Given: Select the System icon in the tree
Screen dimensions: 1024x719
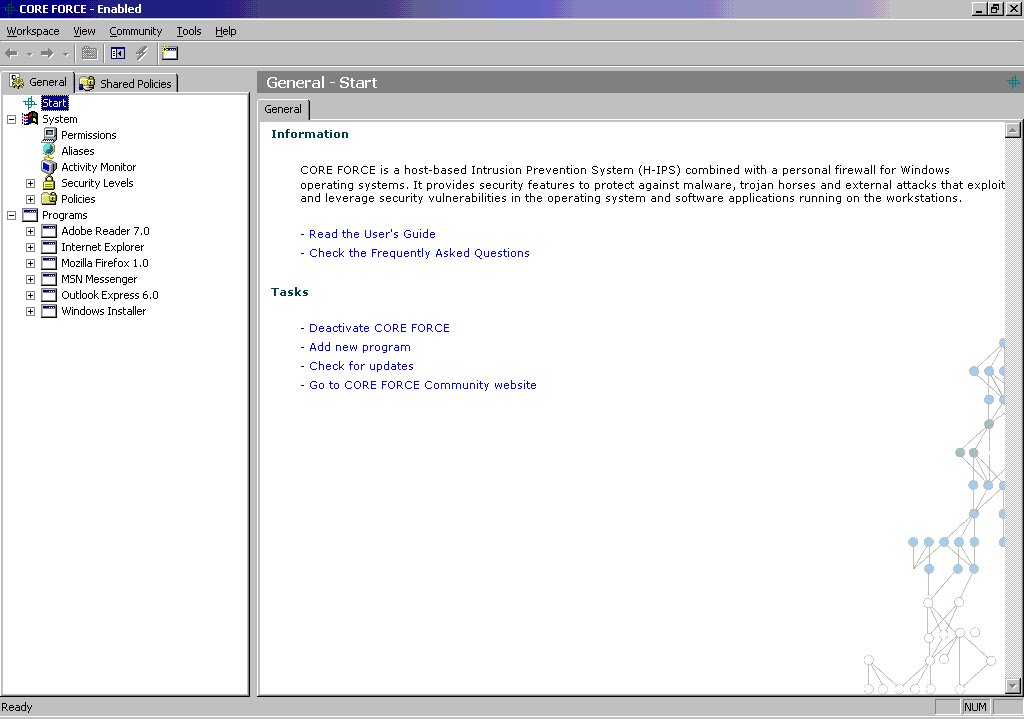Looking at the screenshot, I should point(30,119).
